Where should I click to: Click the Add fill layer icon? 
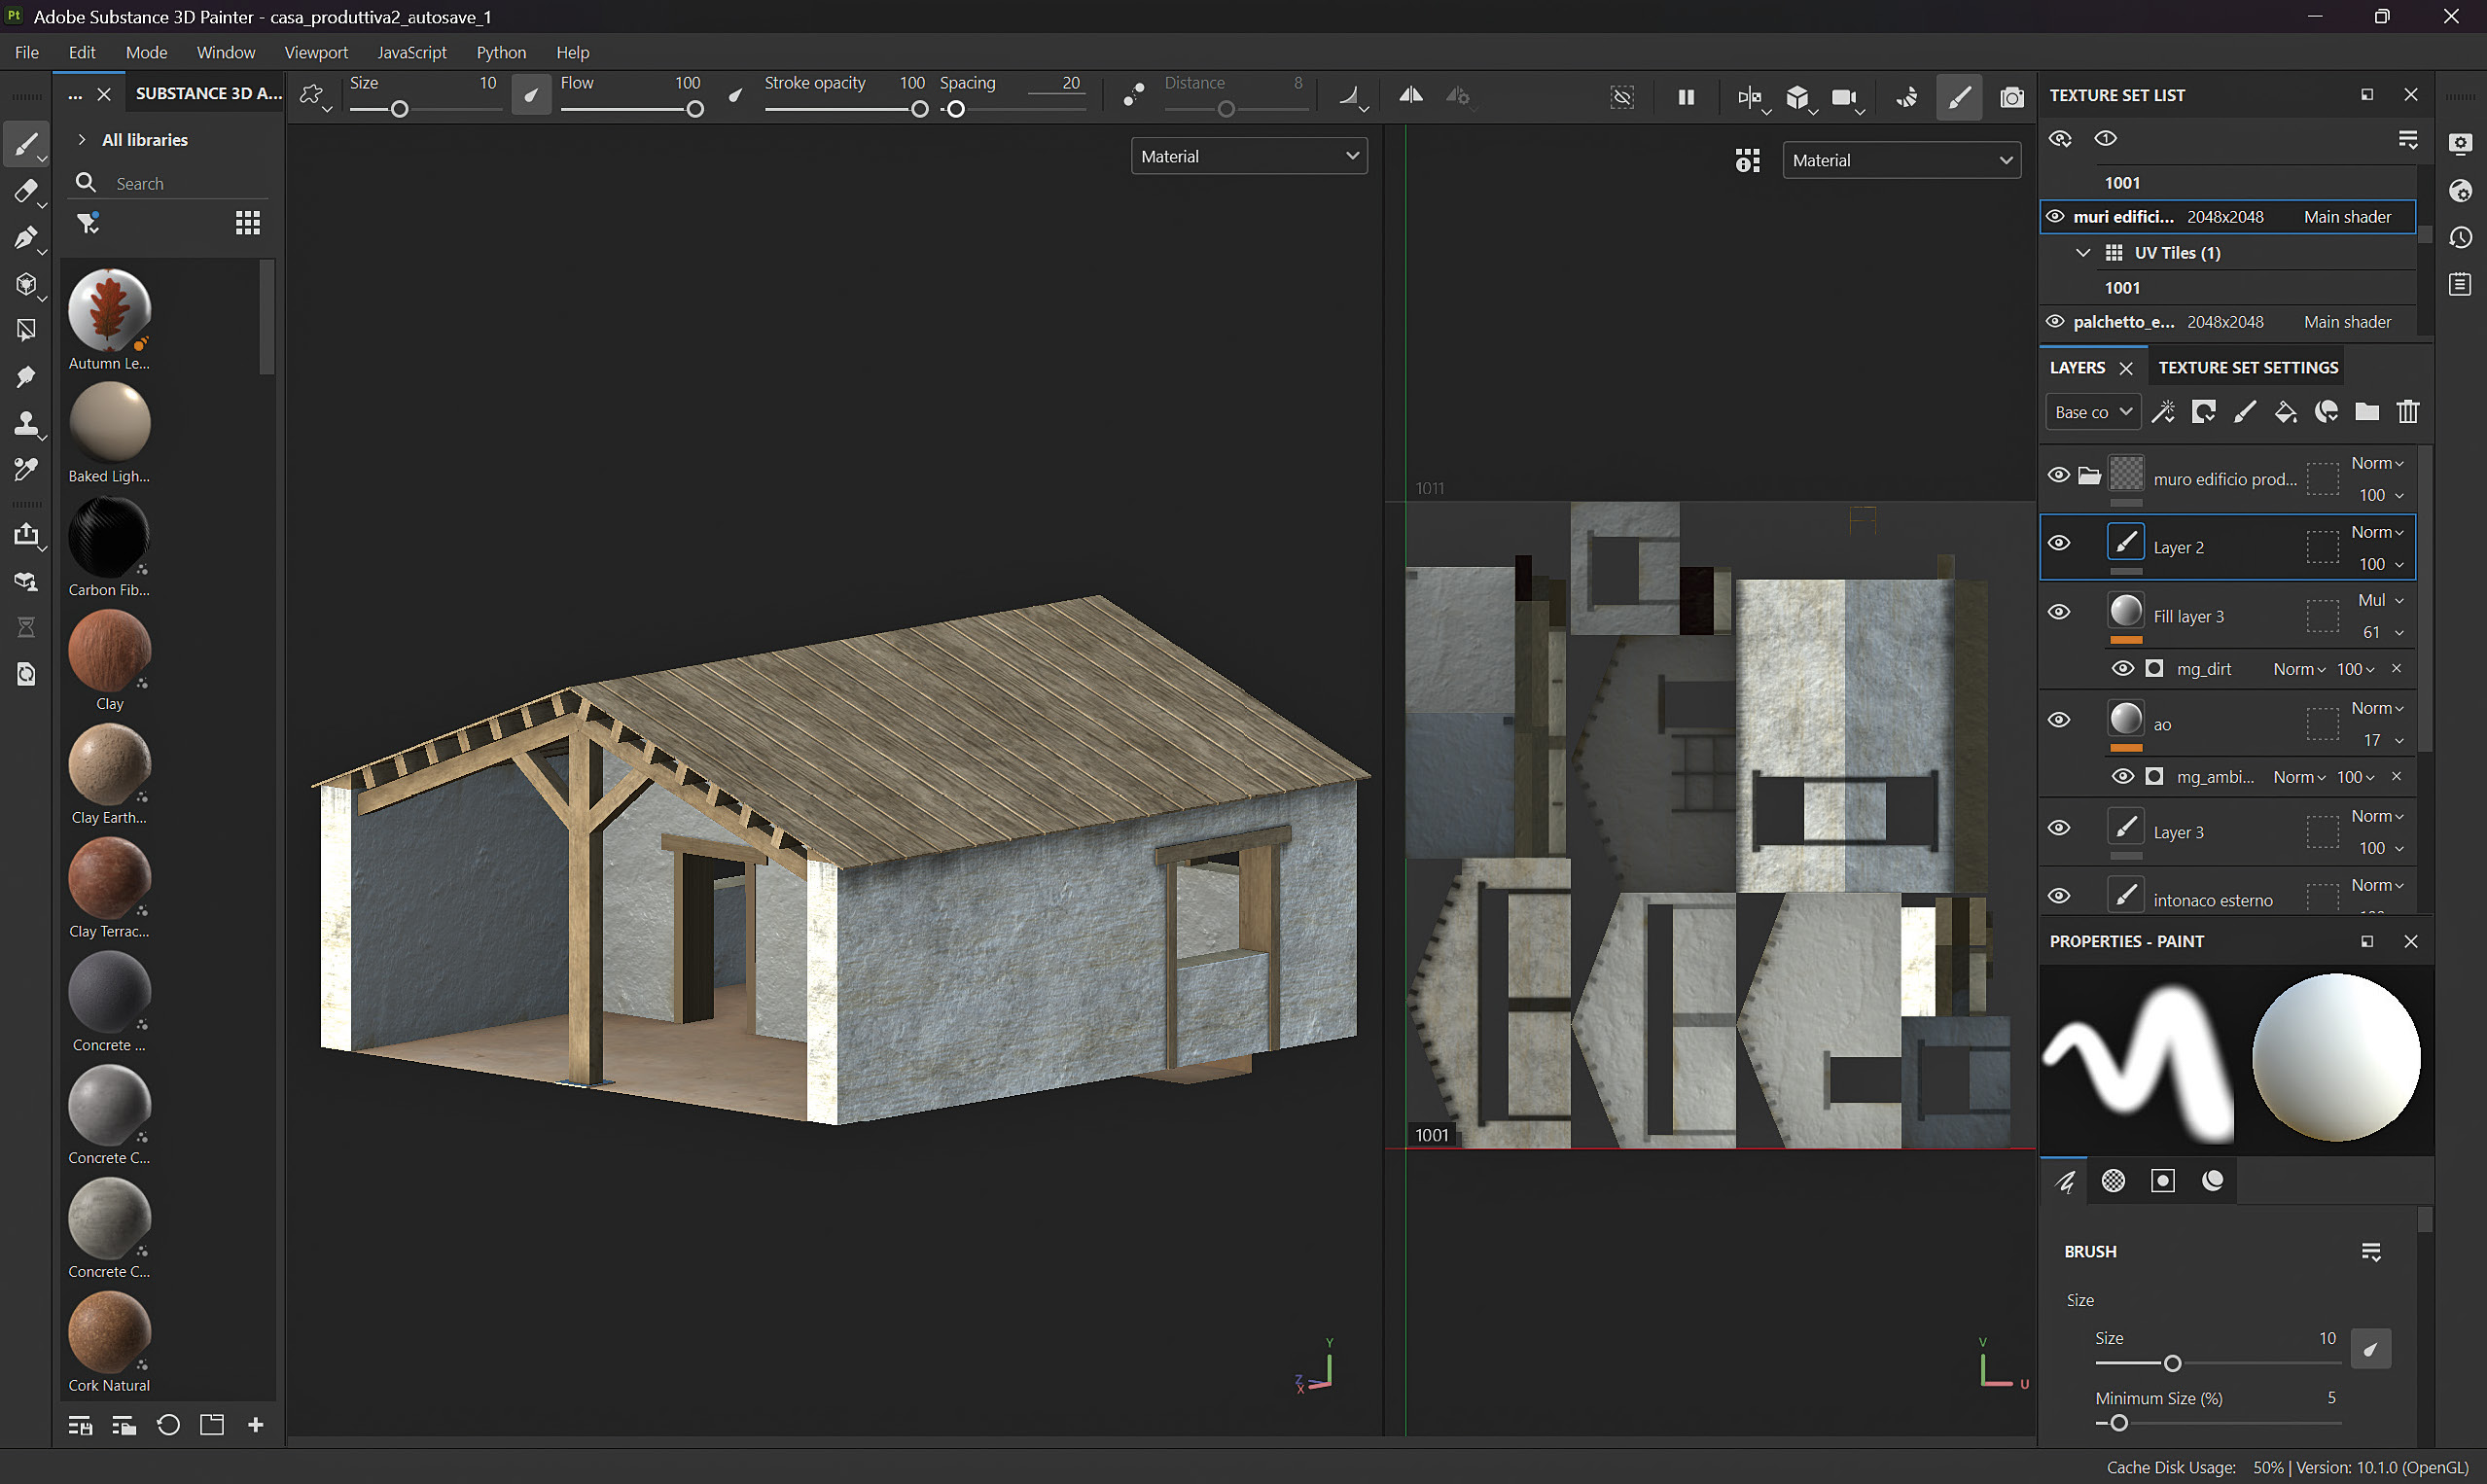click(x=2285, y=412)
